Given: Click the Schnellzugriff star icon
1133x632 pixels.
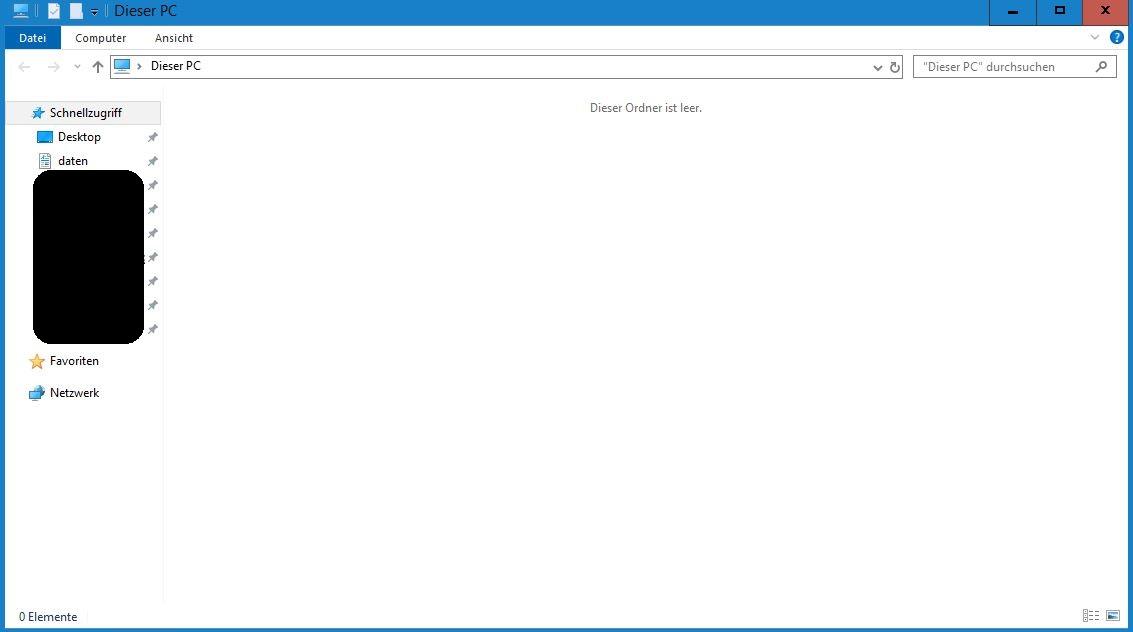Looking at the screenshot, I should click(38, 113).
